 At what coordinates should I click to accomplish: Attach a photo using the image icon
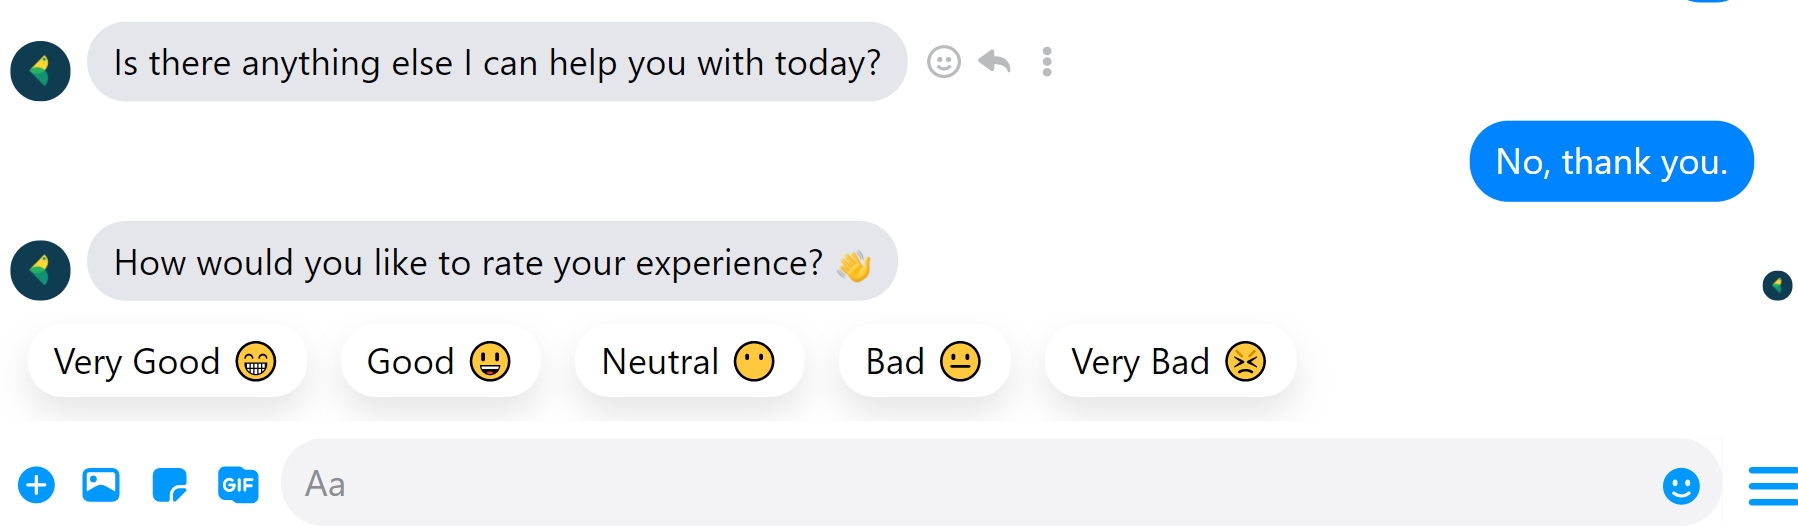[101, 485]
